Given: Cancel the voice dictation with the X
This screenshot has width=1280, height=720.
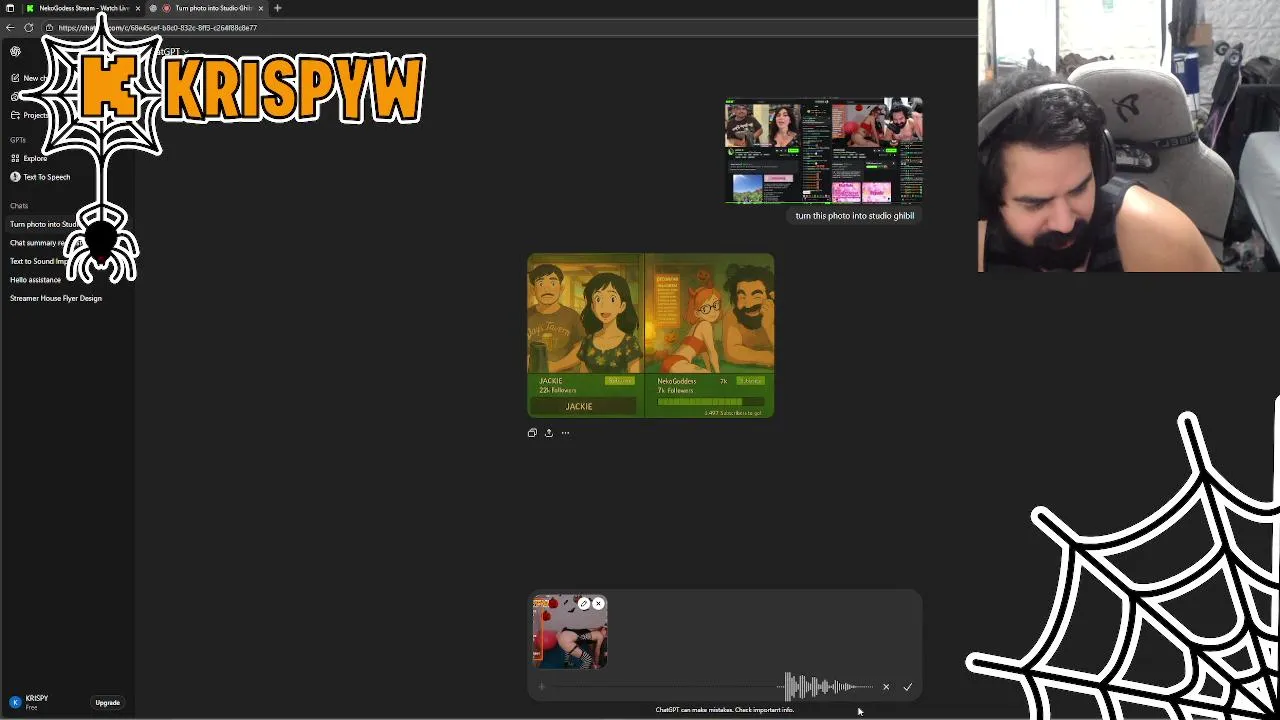Looking at the screenshot, I should [886, 687].
